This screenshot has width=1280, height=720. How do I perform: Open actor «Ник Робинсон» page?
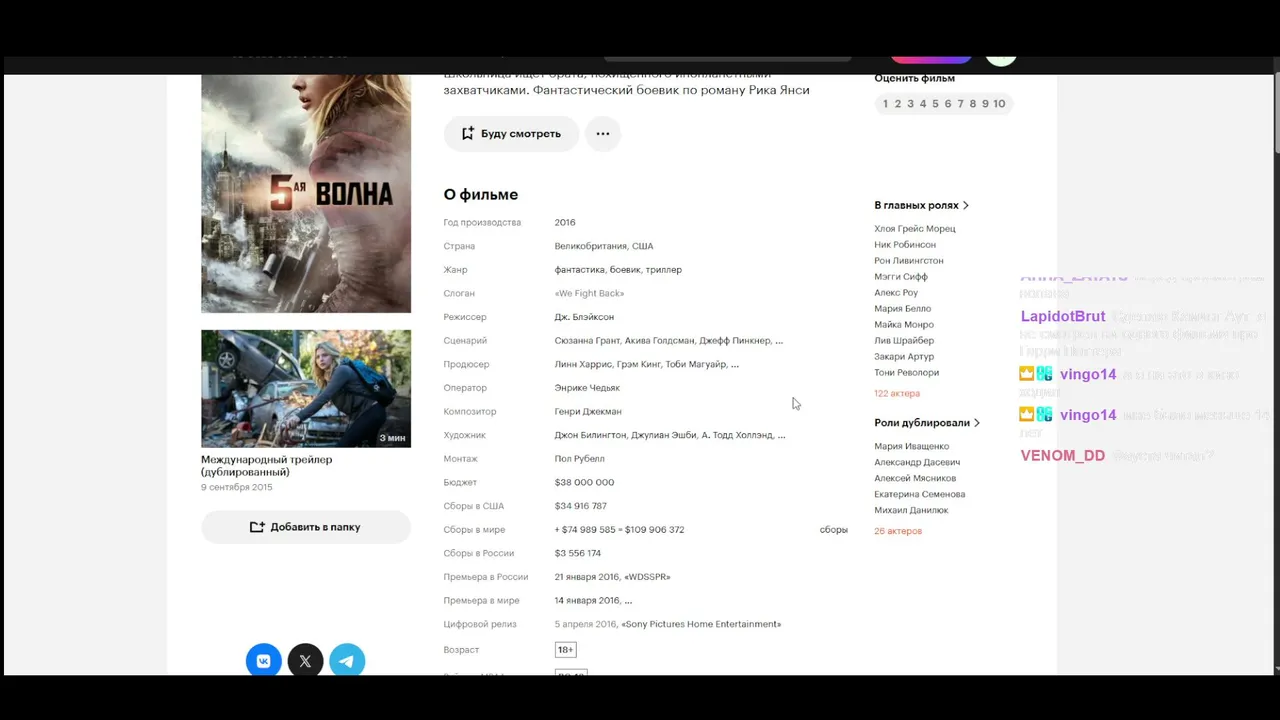(905, 245)
